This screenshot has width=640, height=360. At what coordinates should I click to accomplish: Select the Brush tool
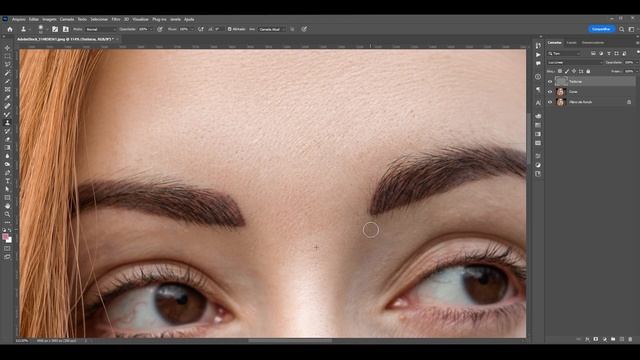coord(7,114)
